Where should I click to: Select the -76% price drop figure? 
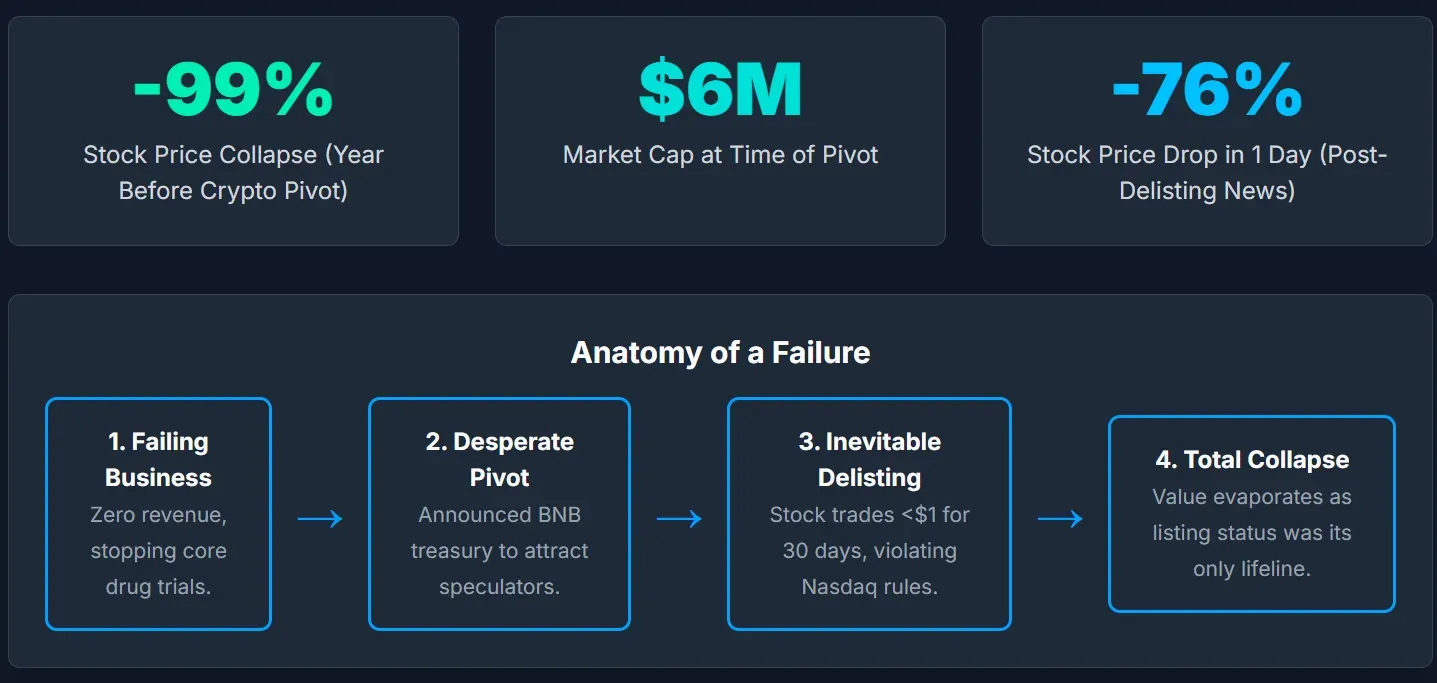pos(1207,90)
